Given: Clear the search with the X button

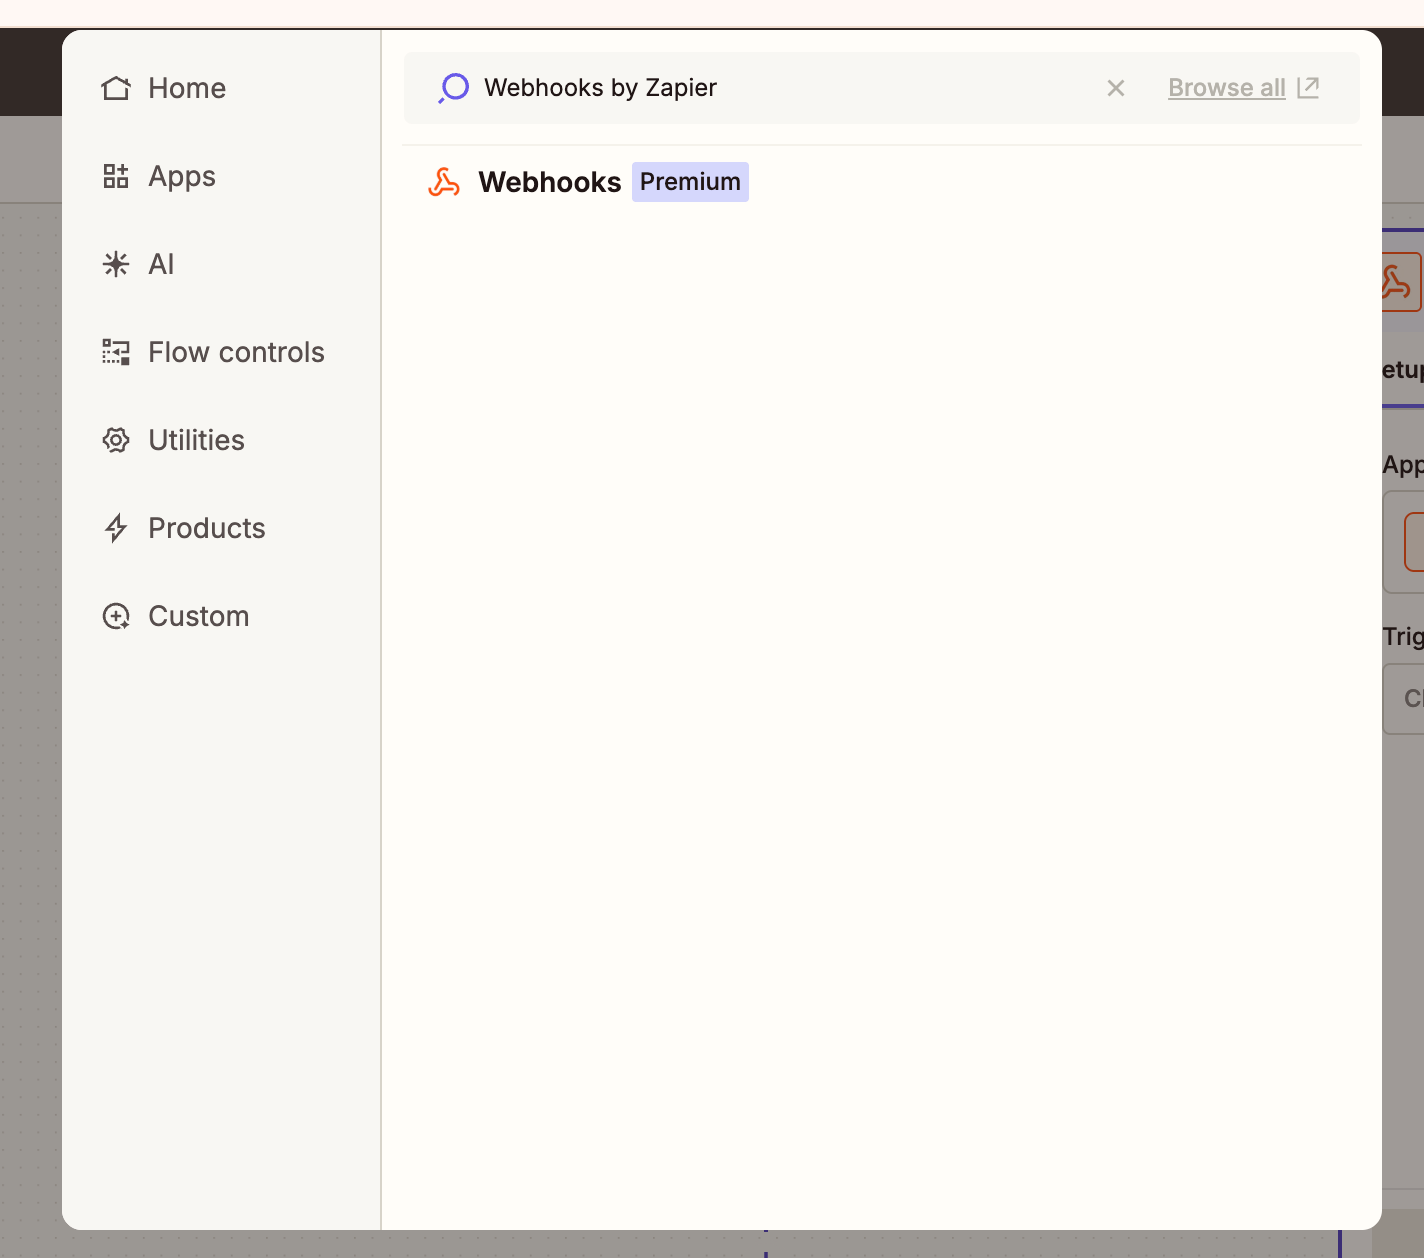Looking at the screenshot, I should [1116, 88].
